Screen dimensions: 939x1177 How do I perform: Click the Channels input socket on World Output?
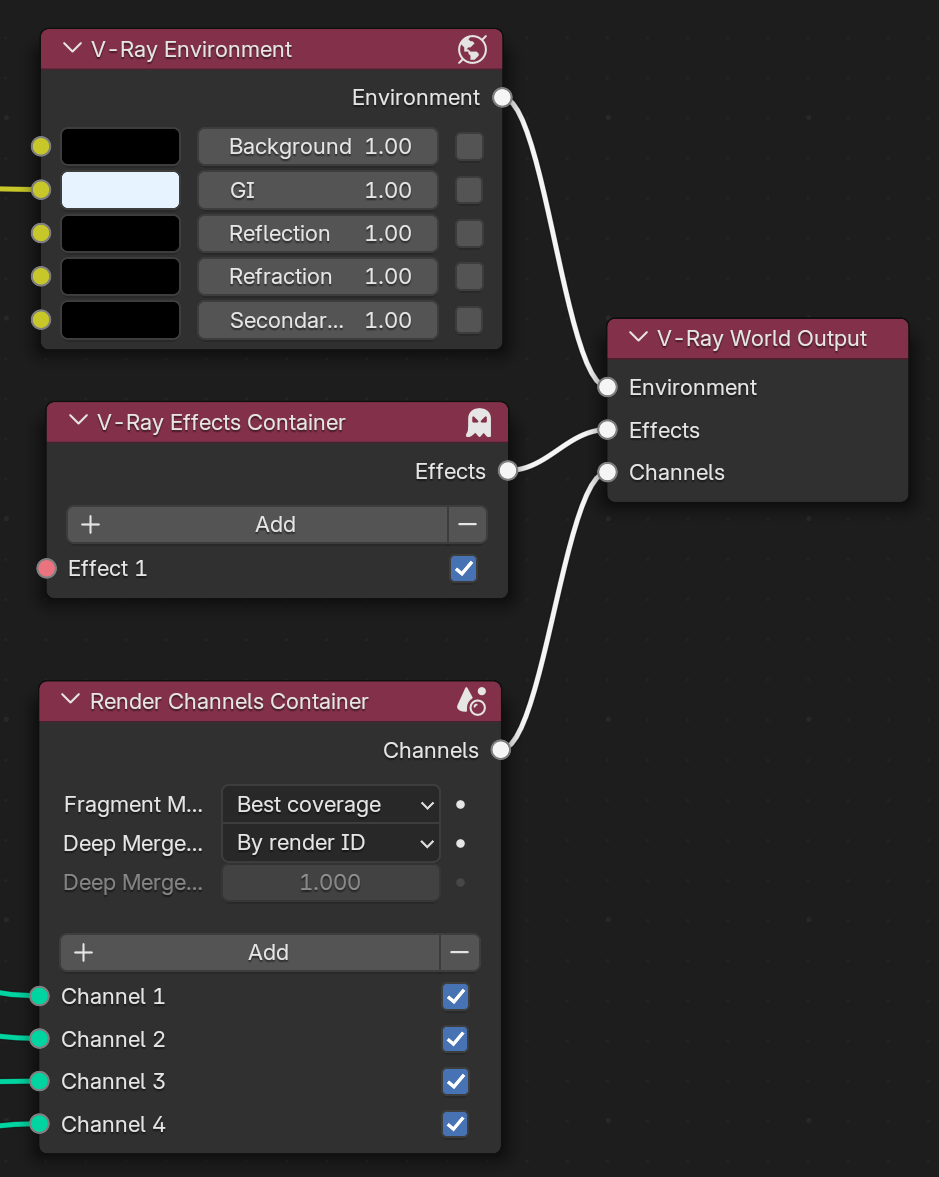(607, 472)
